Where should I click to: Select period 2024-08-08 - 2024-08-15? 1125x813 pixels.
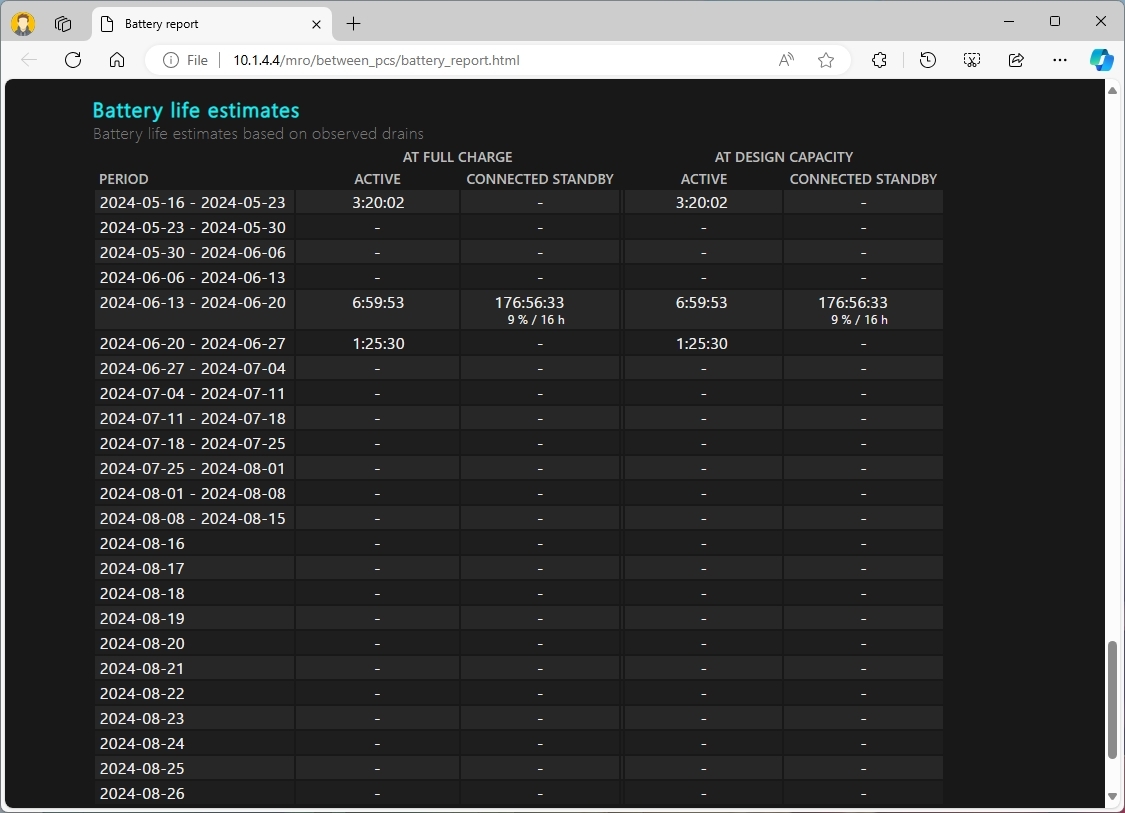(192, 518)
